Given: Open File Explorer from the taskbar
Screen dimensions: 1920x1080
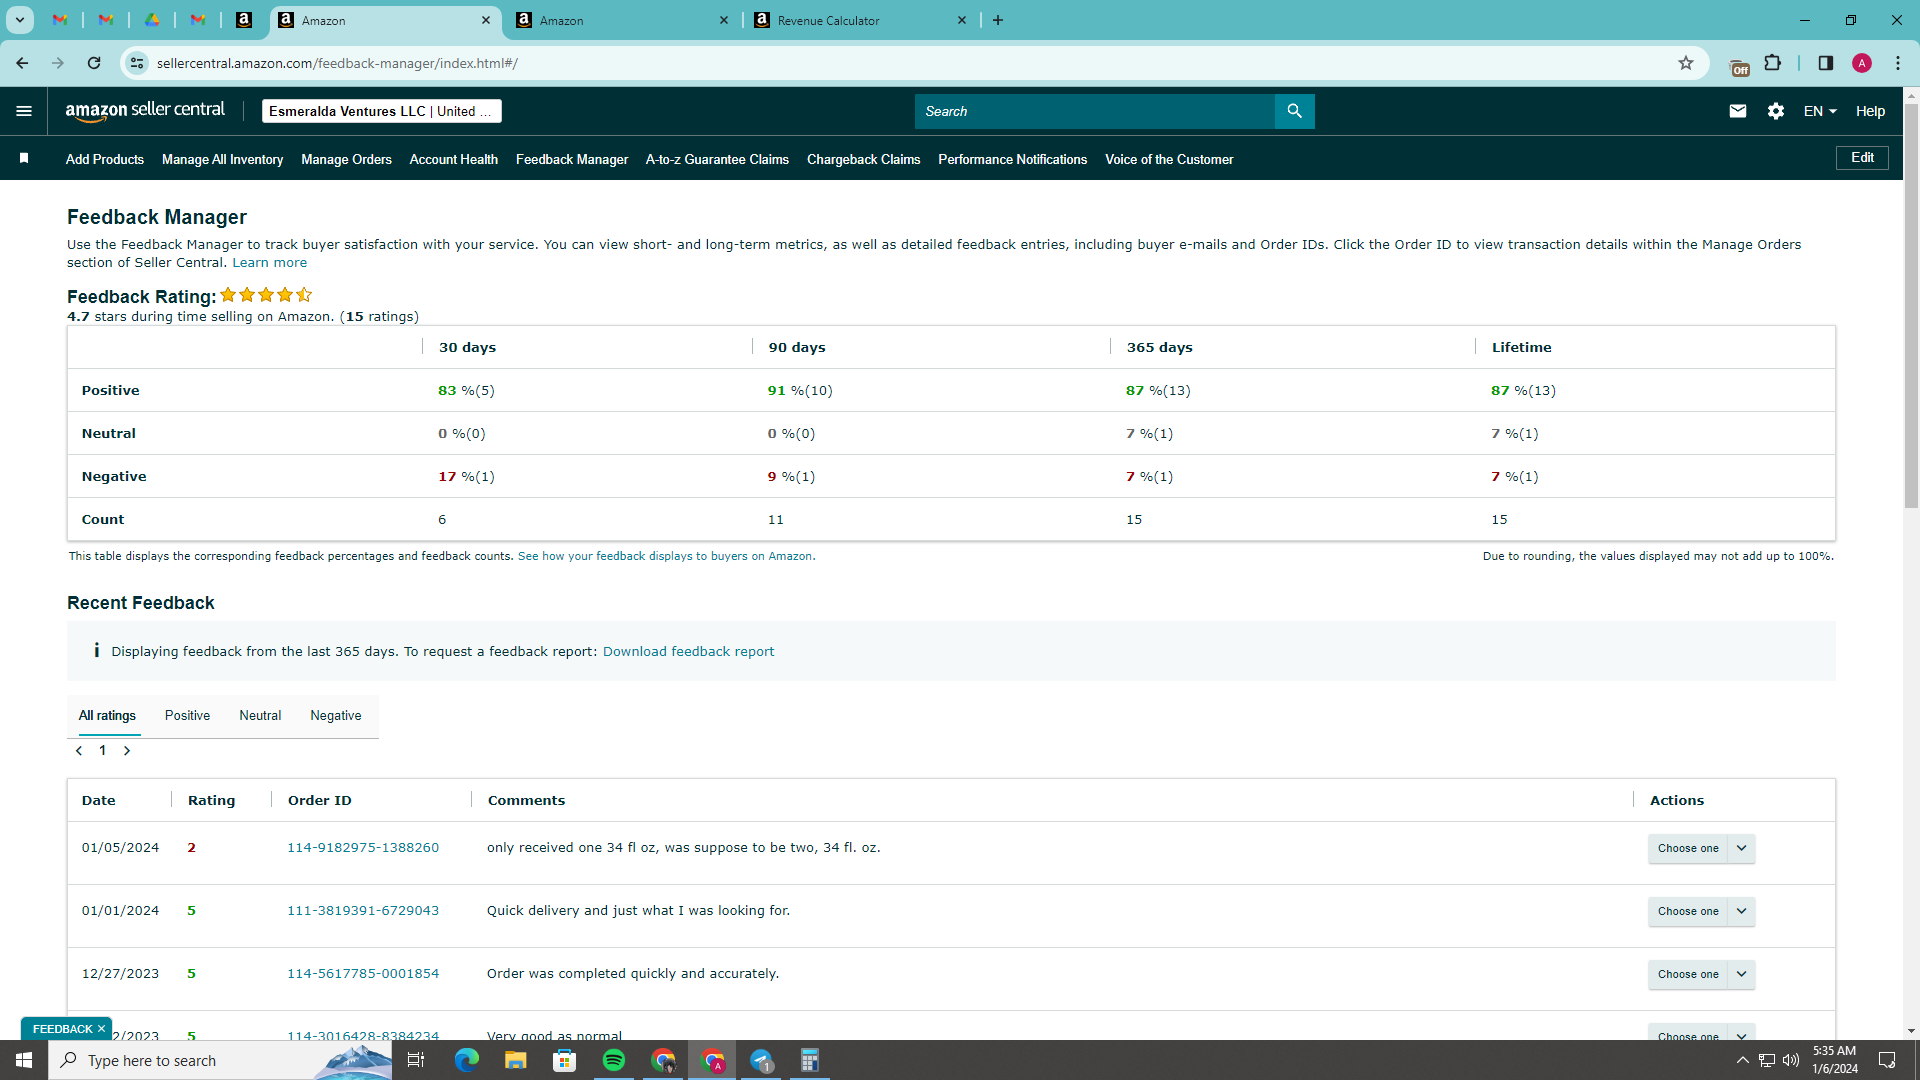Looking at the screenshot, I should click(516, 1060).
